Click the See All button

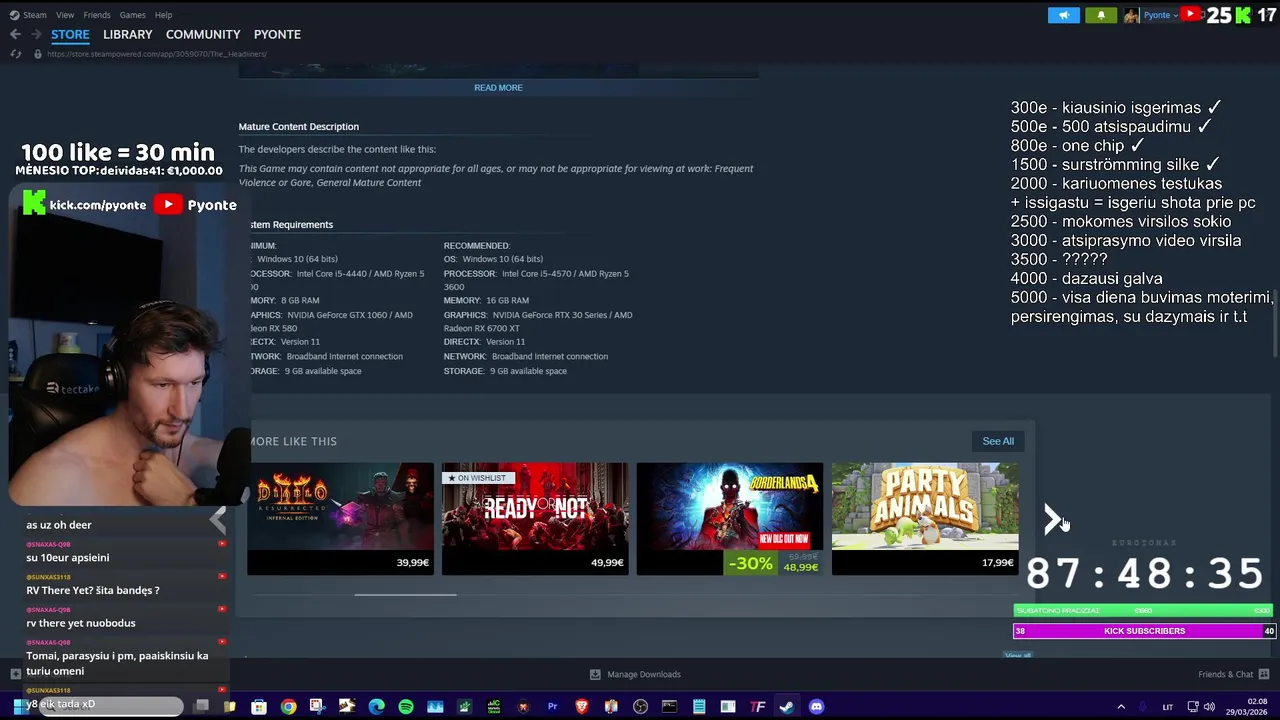998,441
